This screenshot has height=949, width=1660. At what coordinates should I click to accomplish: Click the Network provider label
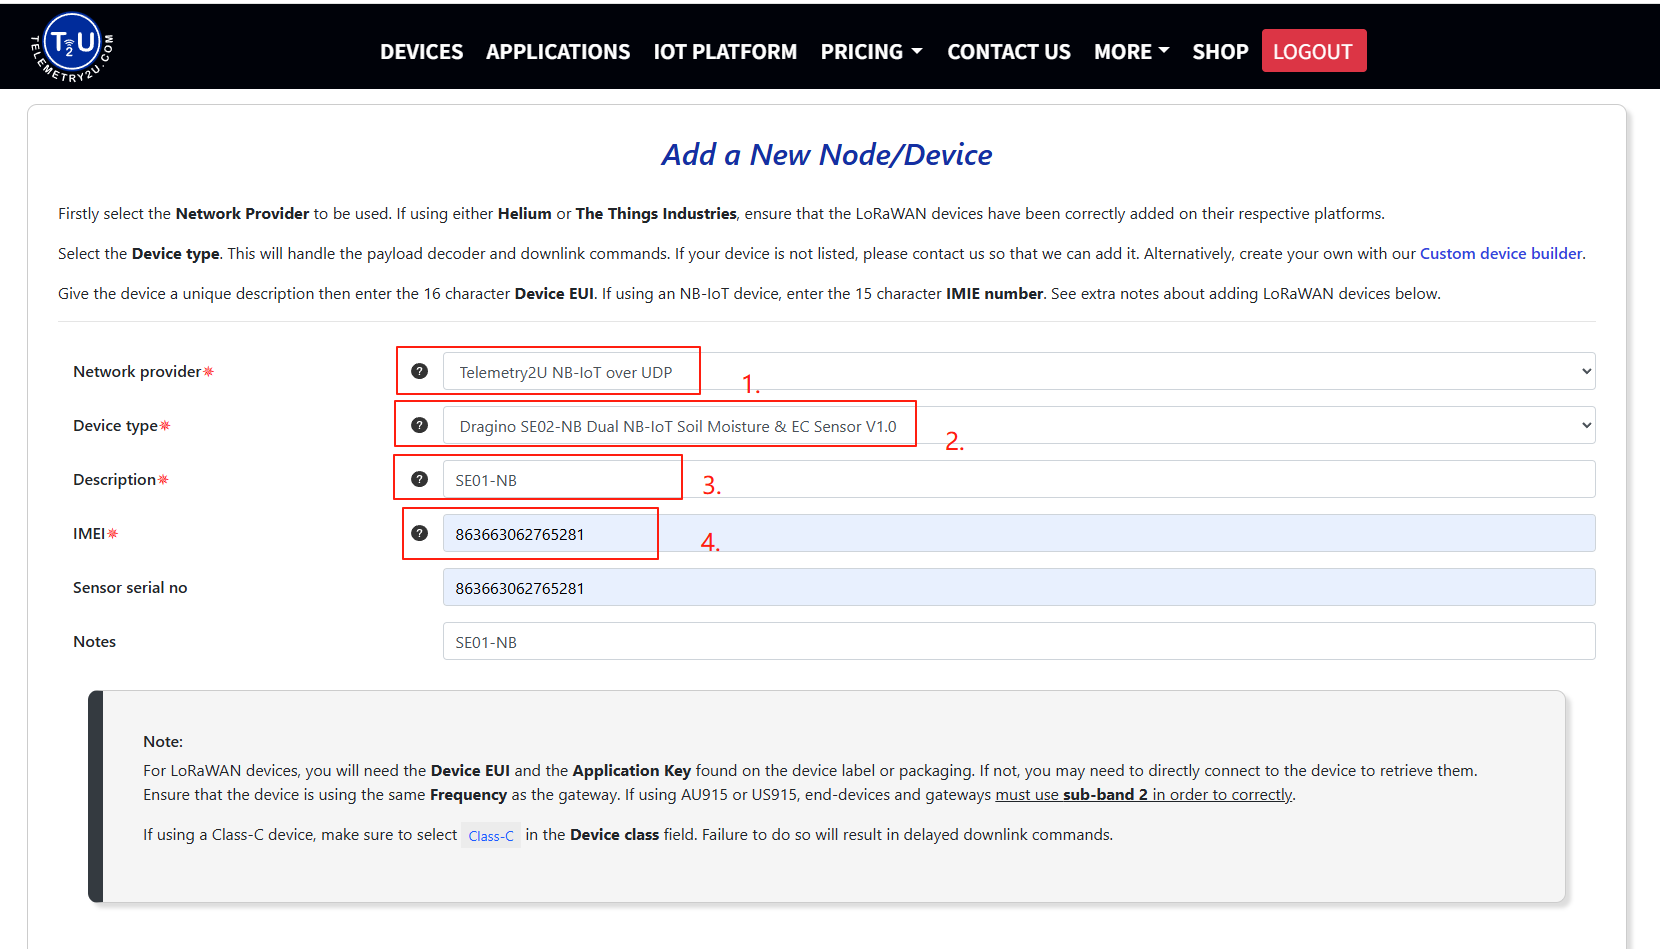point(137,372)
